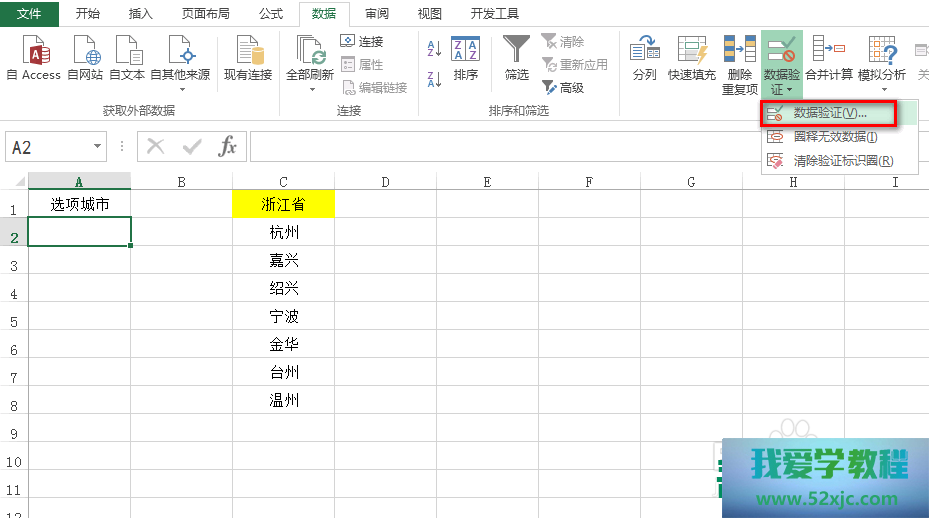Select the yellow 浙江省 cell C1

[283, 205]
